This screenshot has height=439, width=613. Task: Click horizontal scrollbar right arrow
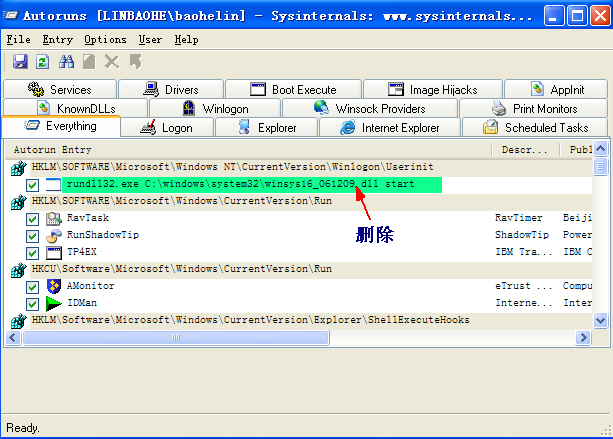[x=583, y=337]
